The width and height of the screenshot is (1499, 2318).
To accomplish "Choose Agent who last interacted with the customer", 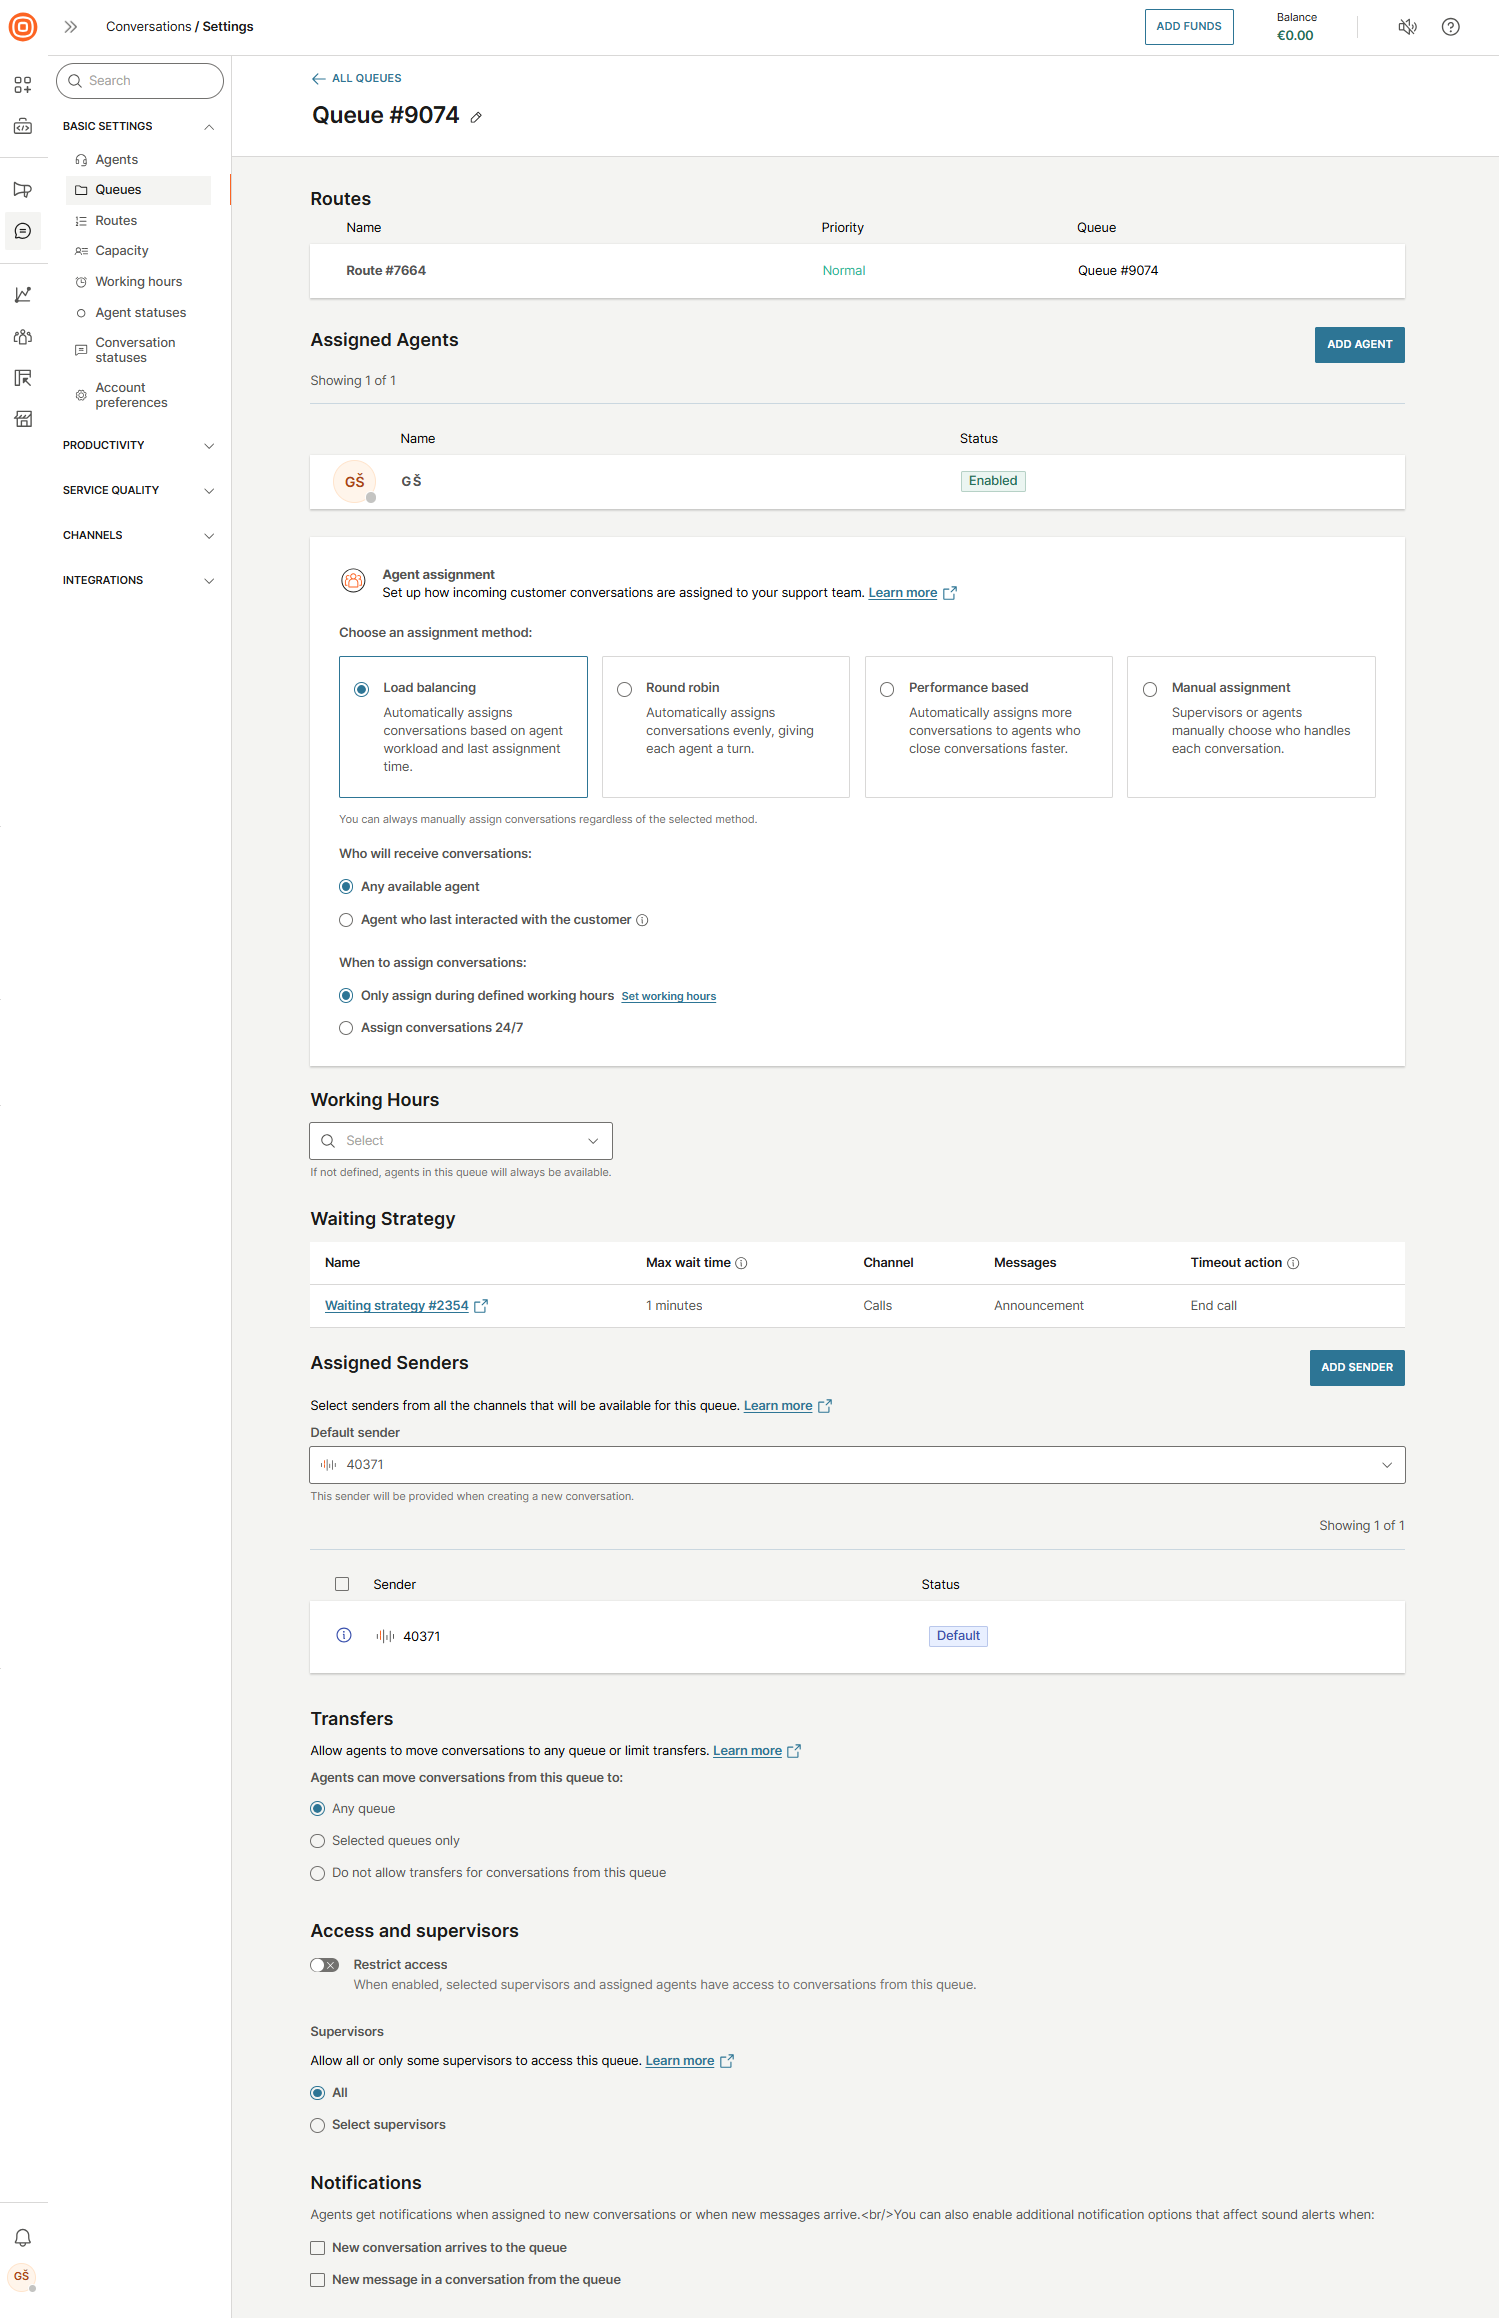I will [346, 920].
